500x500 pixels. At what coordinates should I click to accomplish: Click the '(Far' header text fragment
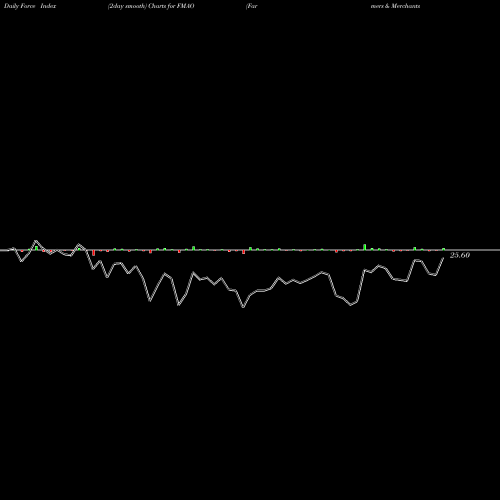pos(252,6)
